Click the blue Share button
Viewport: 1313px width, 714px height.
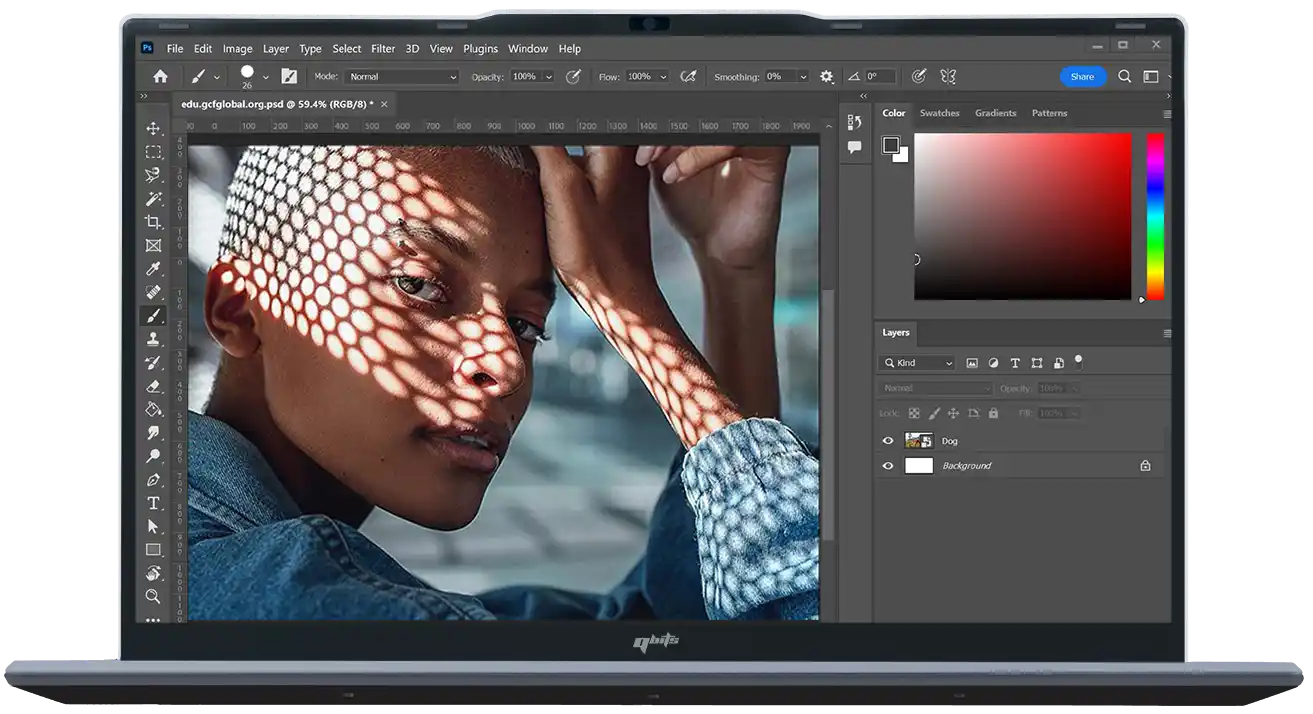coord(1082,76)
